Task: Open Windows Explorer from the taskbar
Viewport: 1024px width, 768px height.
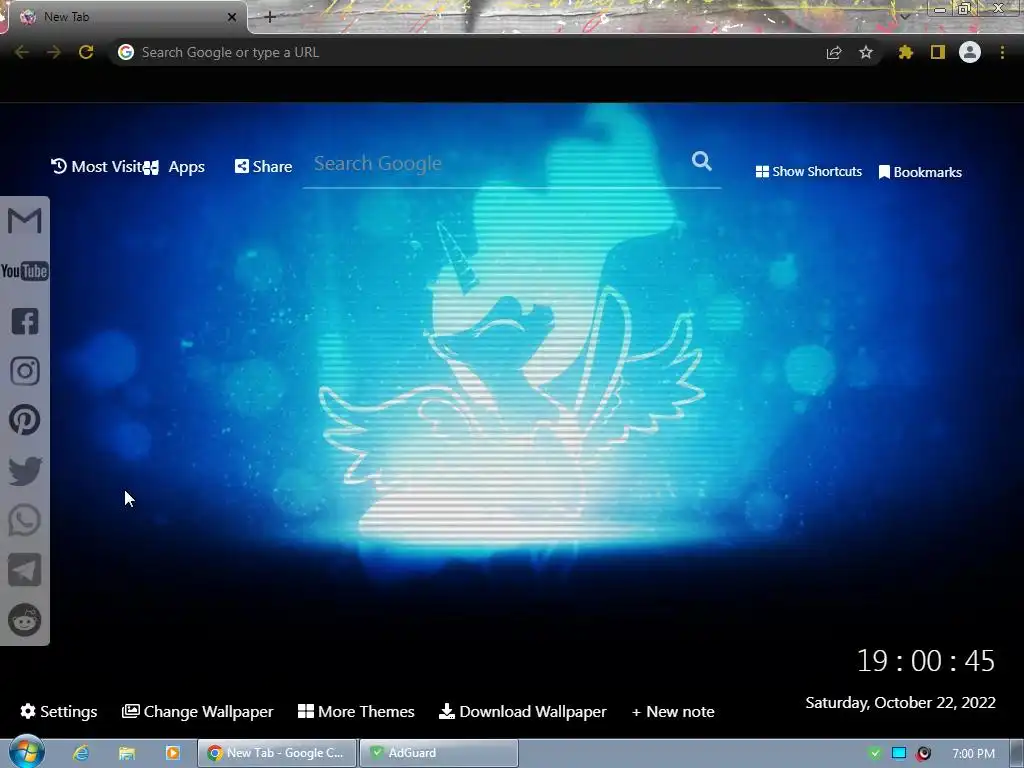Action: (127, 753)
